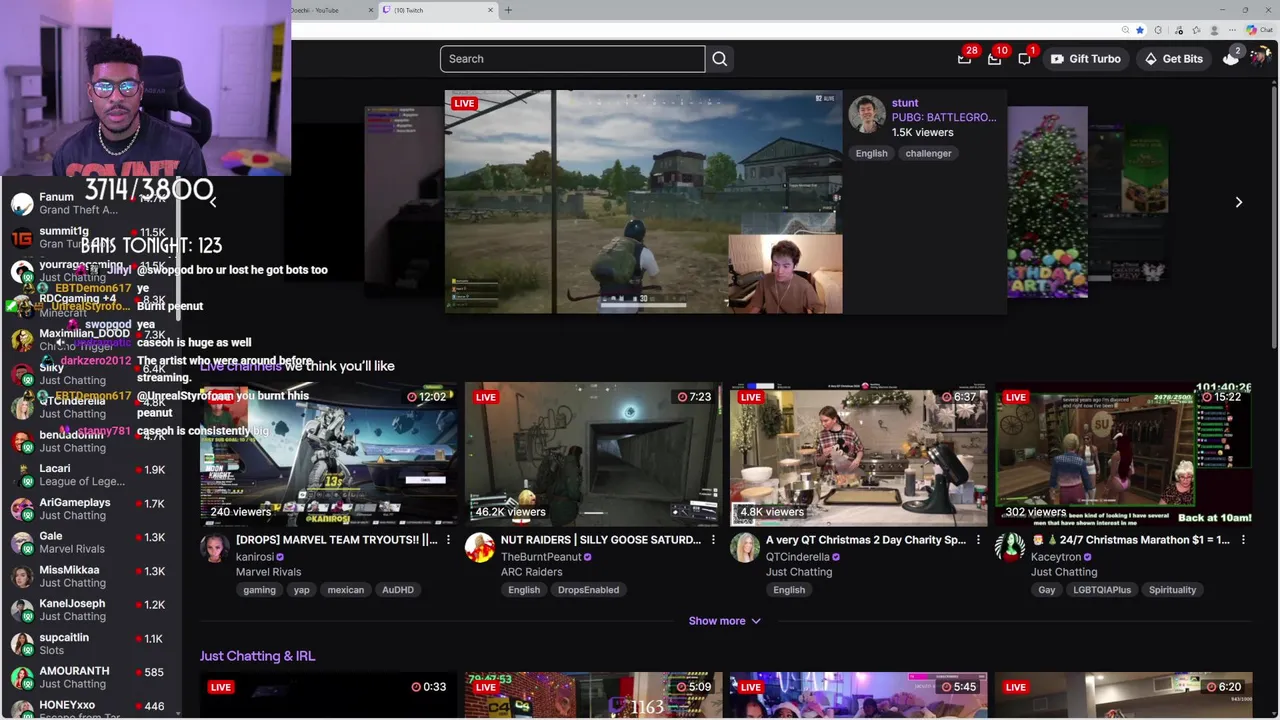
Task: Click the browser profile icon
Action: click(x=1213, y=30)
